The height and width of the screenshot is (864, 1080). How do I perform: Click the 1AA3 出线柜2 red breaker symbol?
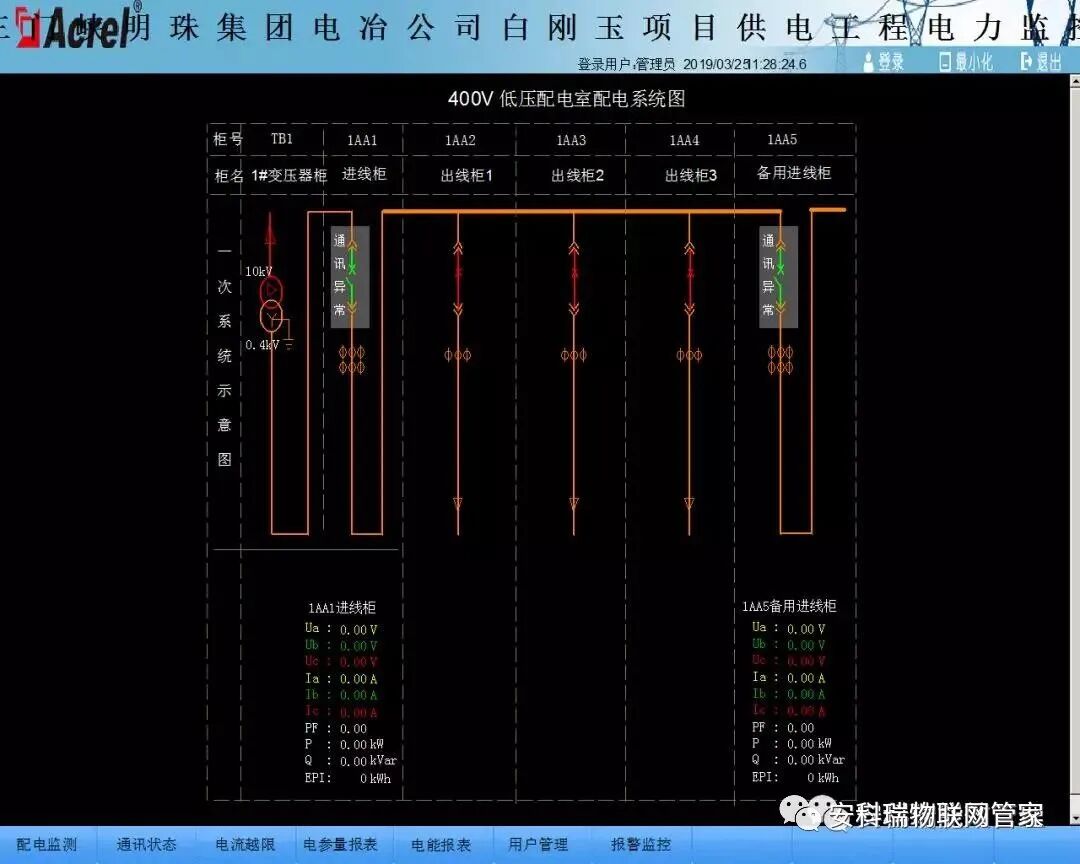point(574,278)
